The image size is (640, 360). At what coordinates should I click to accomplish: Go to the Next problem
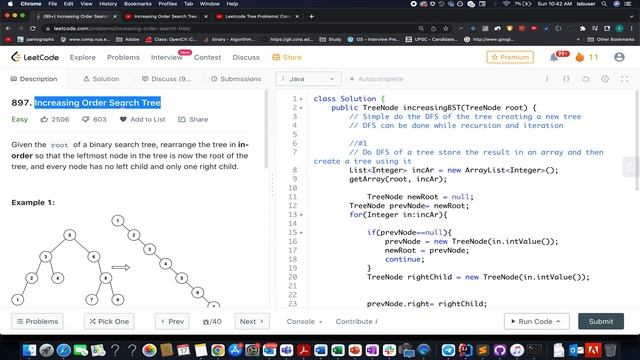pyautogui.click(x=252, y=321)
